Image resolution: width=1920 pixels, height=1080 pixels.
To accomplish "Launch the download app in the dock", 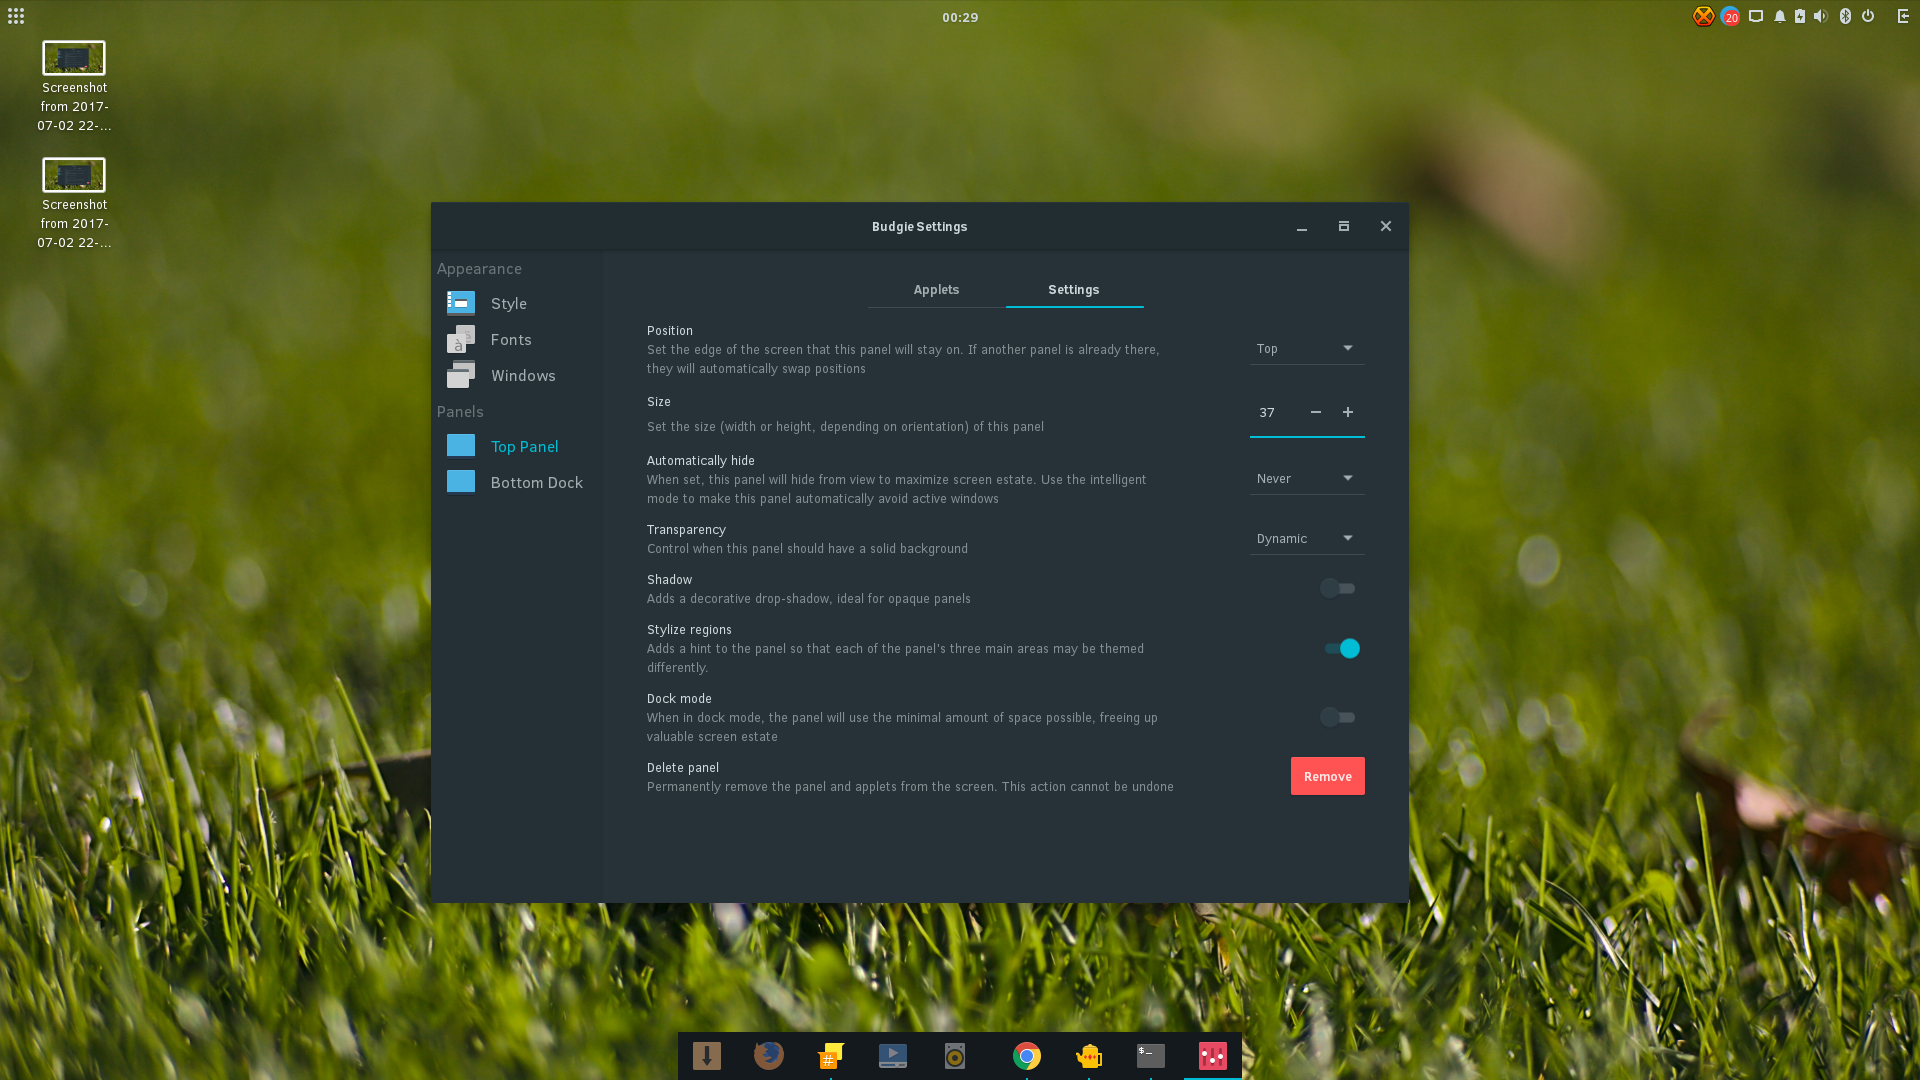I will coord(707,1056).
